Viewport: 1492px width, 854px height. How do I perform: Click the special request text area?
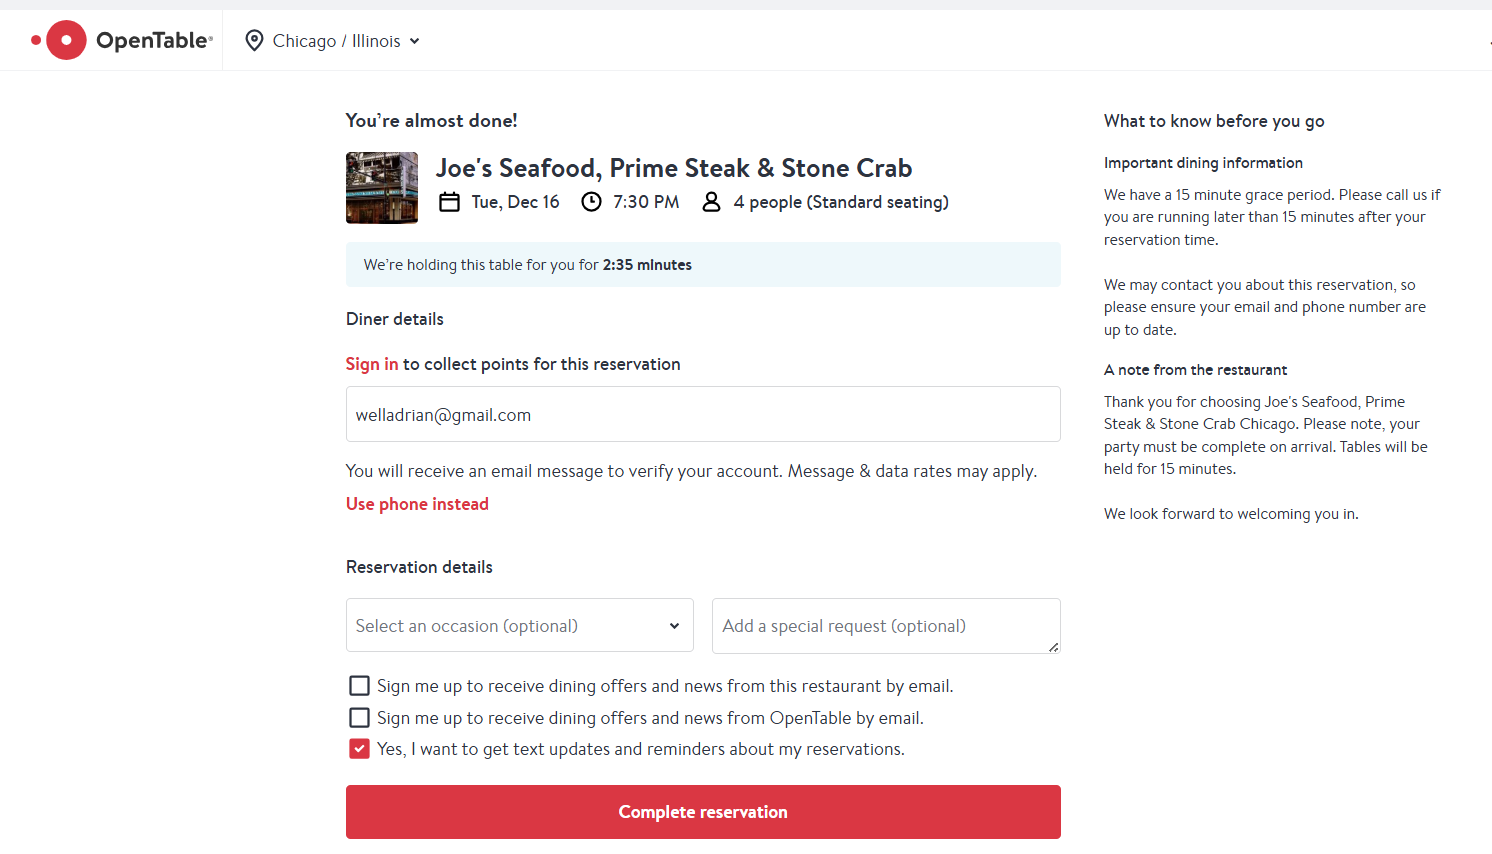(x=885, y=626)
